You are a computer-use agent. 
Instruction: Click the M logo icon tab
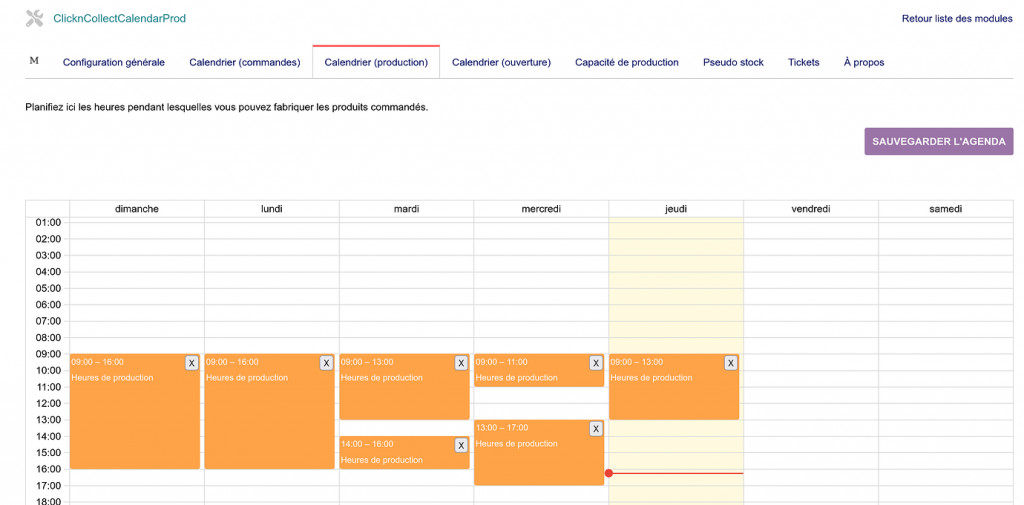(x=34, y=61)
